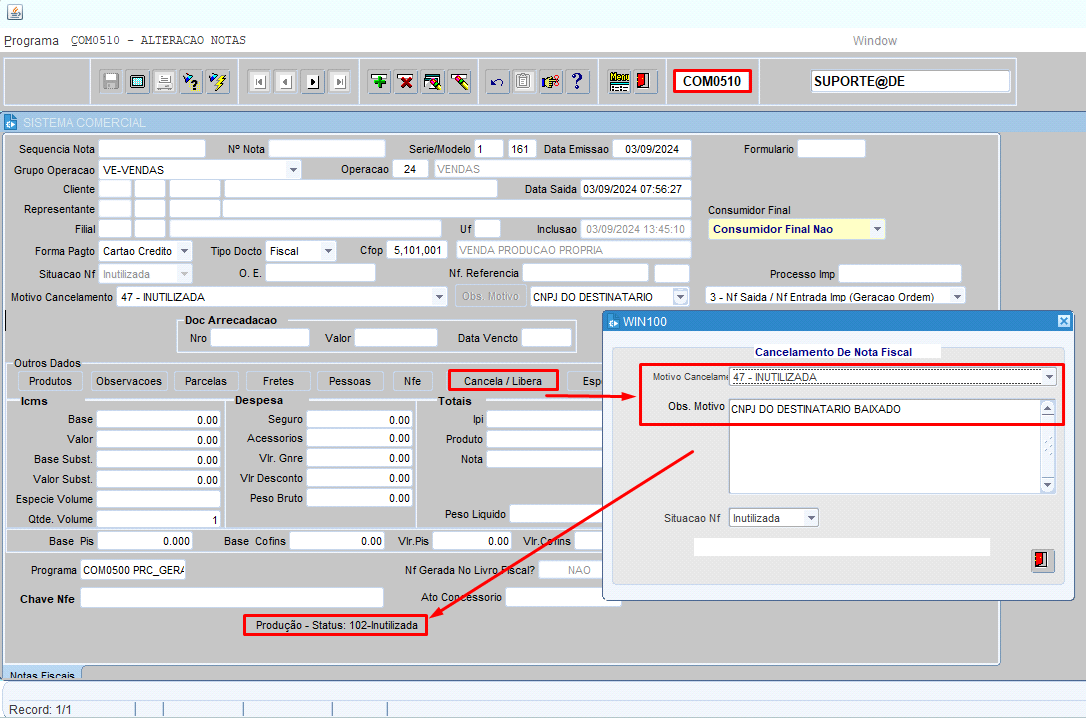Click the Menu toolbar icon
The image size is (1086, 718).
(x=619, y=82)
